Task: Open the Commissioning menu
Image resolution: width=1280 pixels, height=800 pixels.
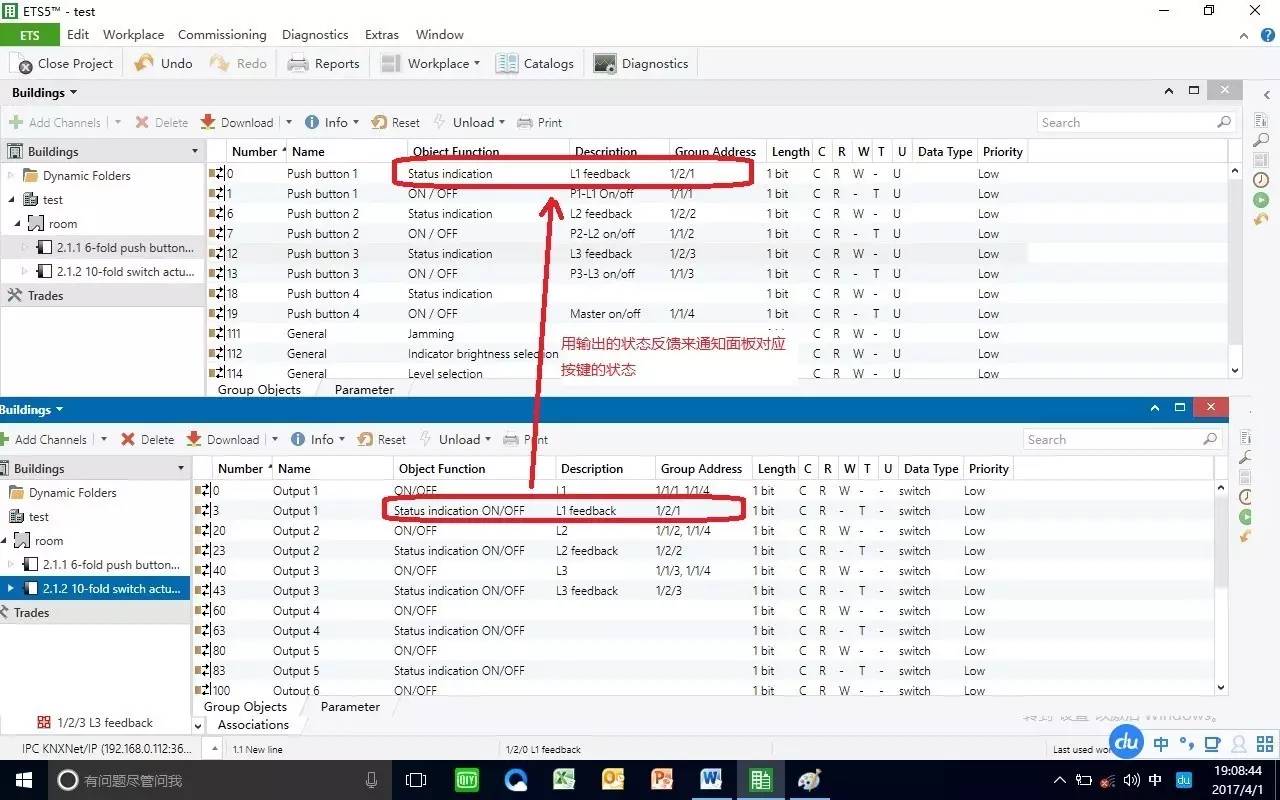Action: tap(222, 34)
